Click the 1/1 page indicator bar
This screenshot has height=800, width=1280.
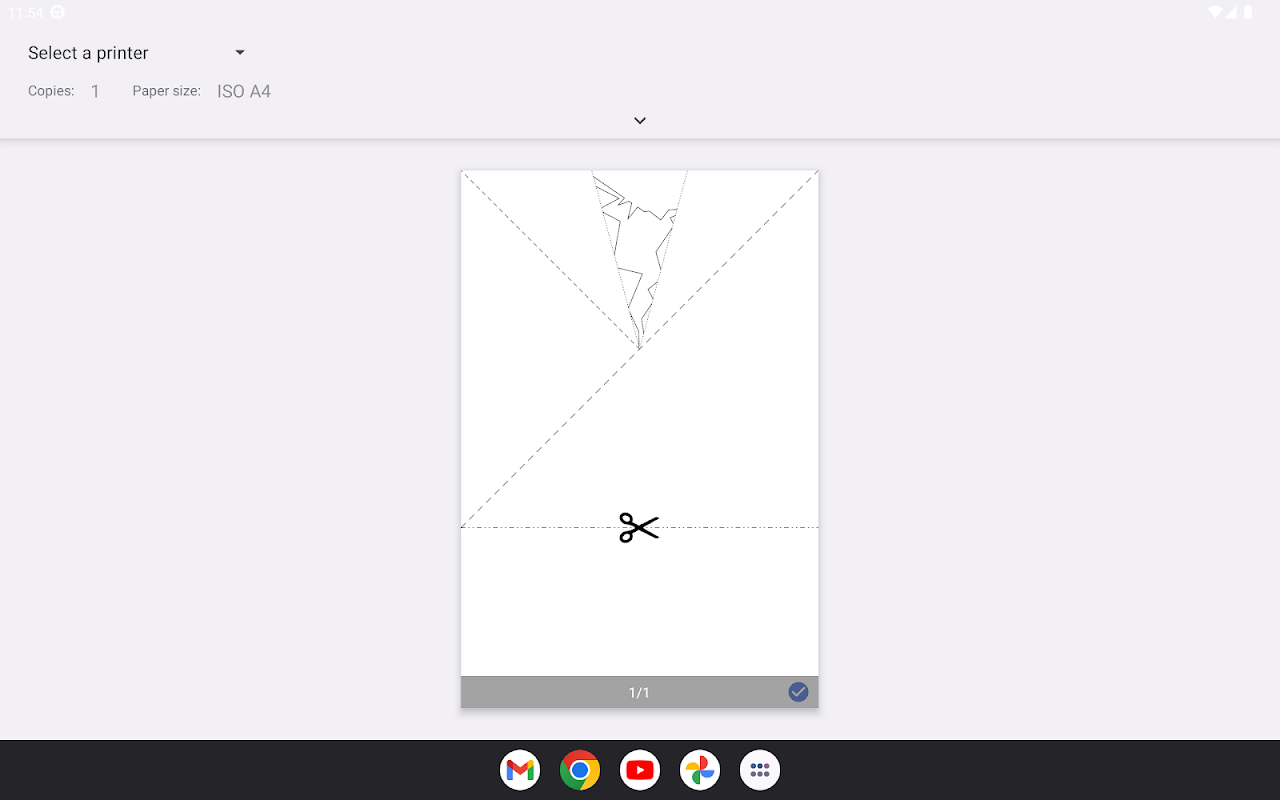639,692
